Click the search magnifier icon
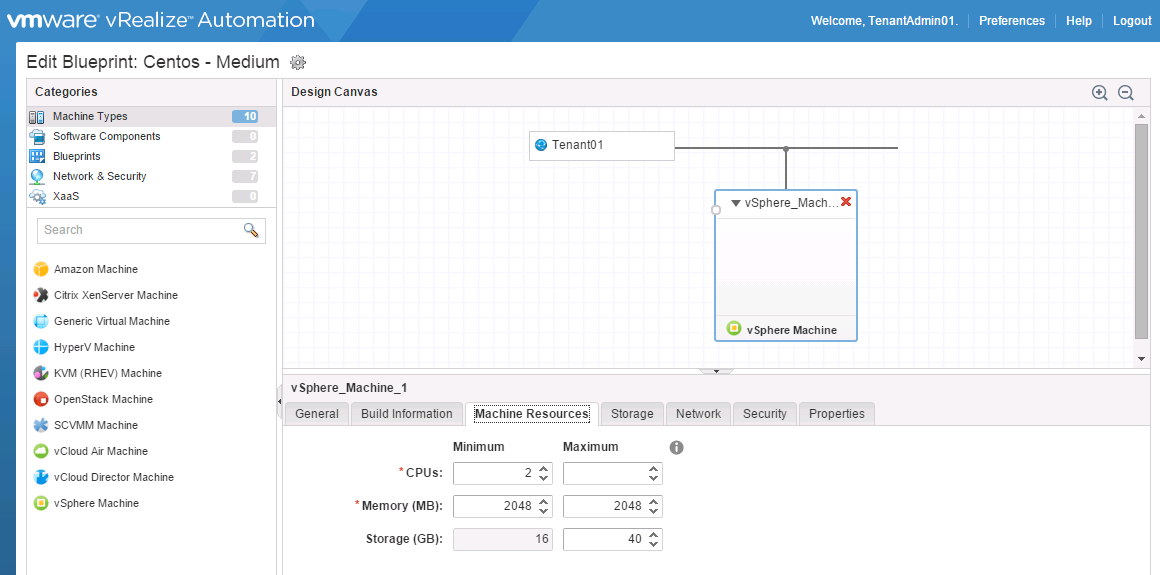 click(252, 230)
